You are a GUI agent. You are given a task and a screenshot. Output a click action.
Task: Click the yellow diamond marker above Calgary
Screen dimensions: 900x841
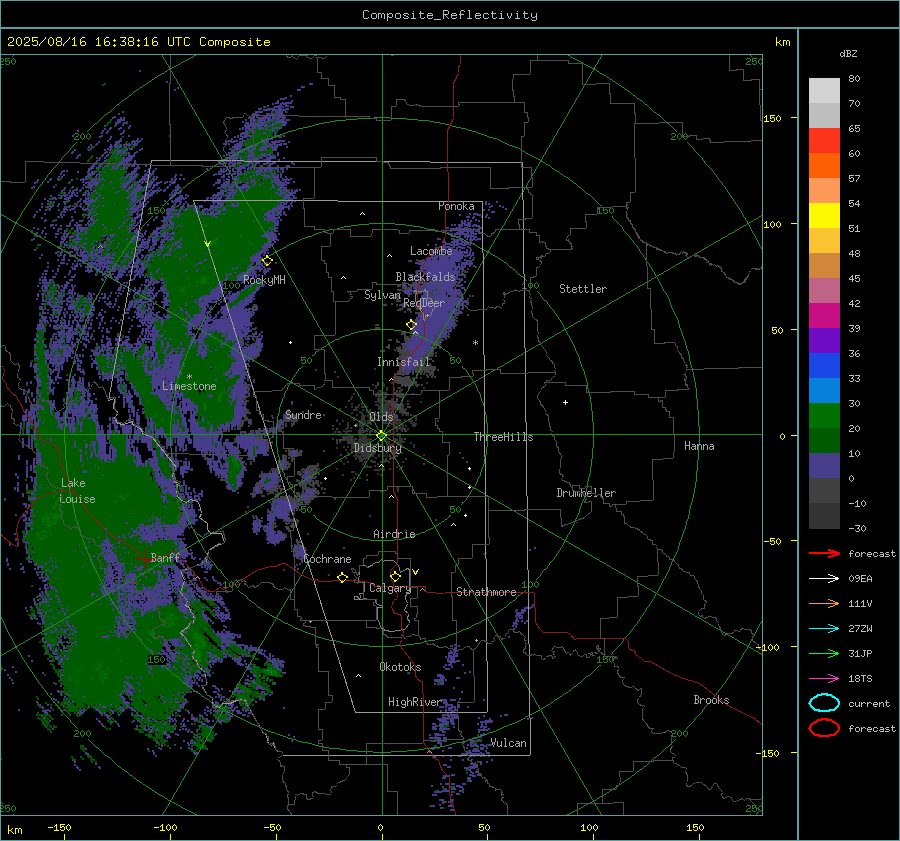(x=395, y=576)
